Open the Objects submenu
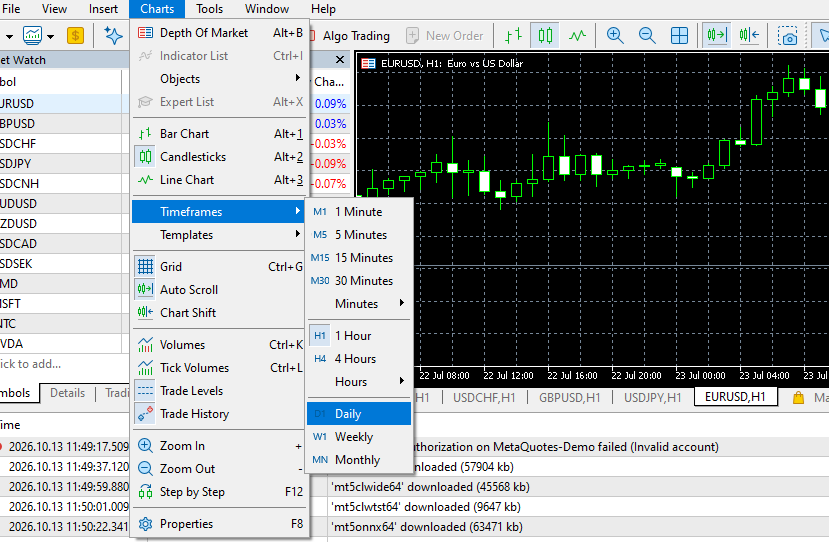The image size is (829, 542). pos(219,79)
